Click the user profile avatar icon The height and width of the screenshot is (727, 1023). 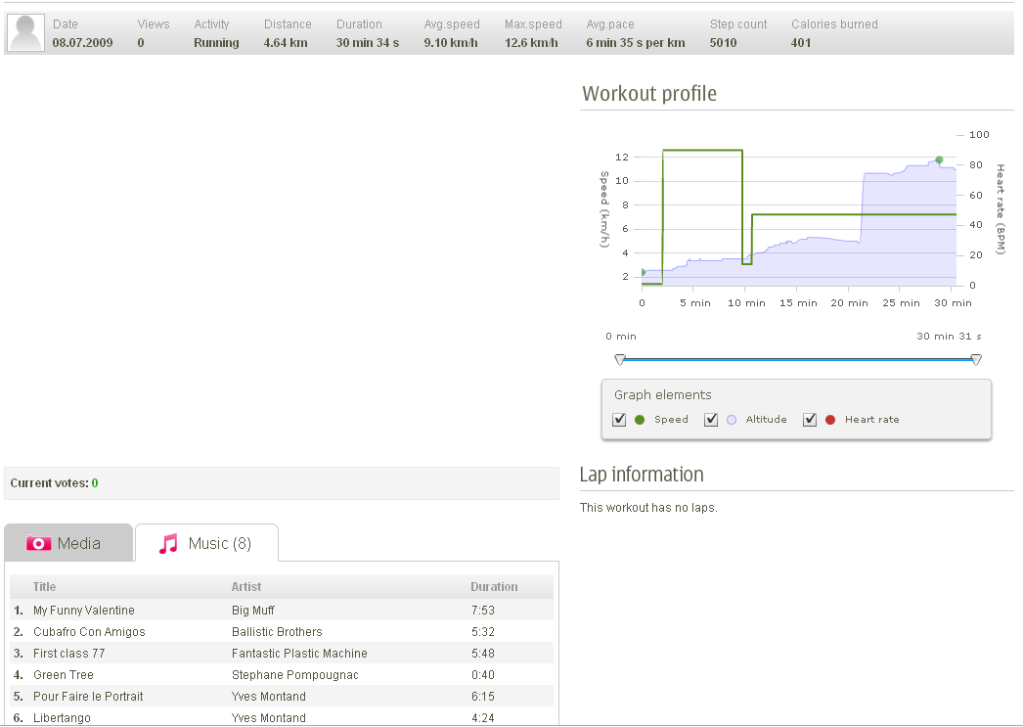click(x=26, y=33)
